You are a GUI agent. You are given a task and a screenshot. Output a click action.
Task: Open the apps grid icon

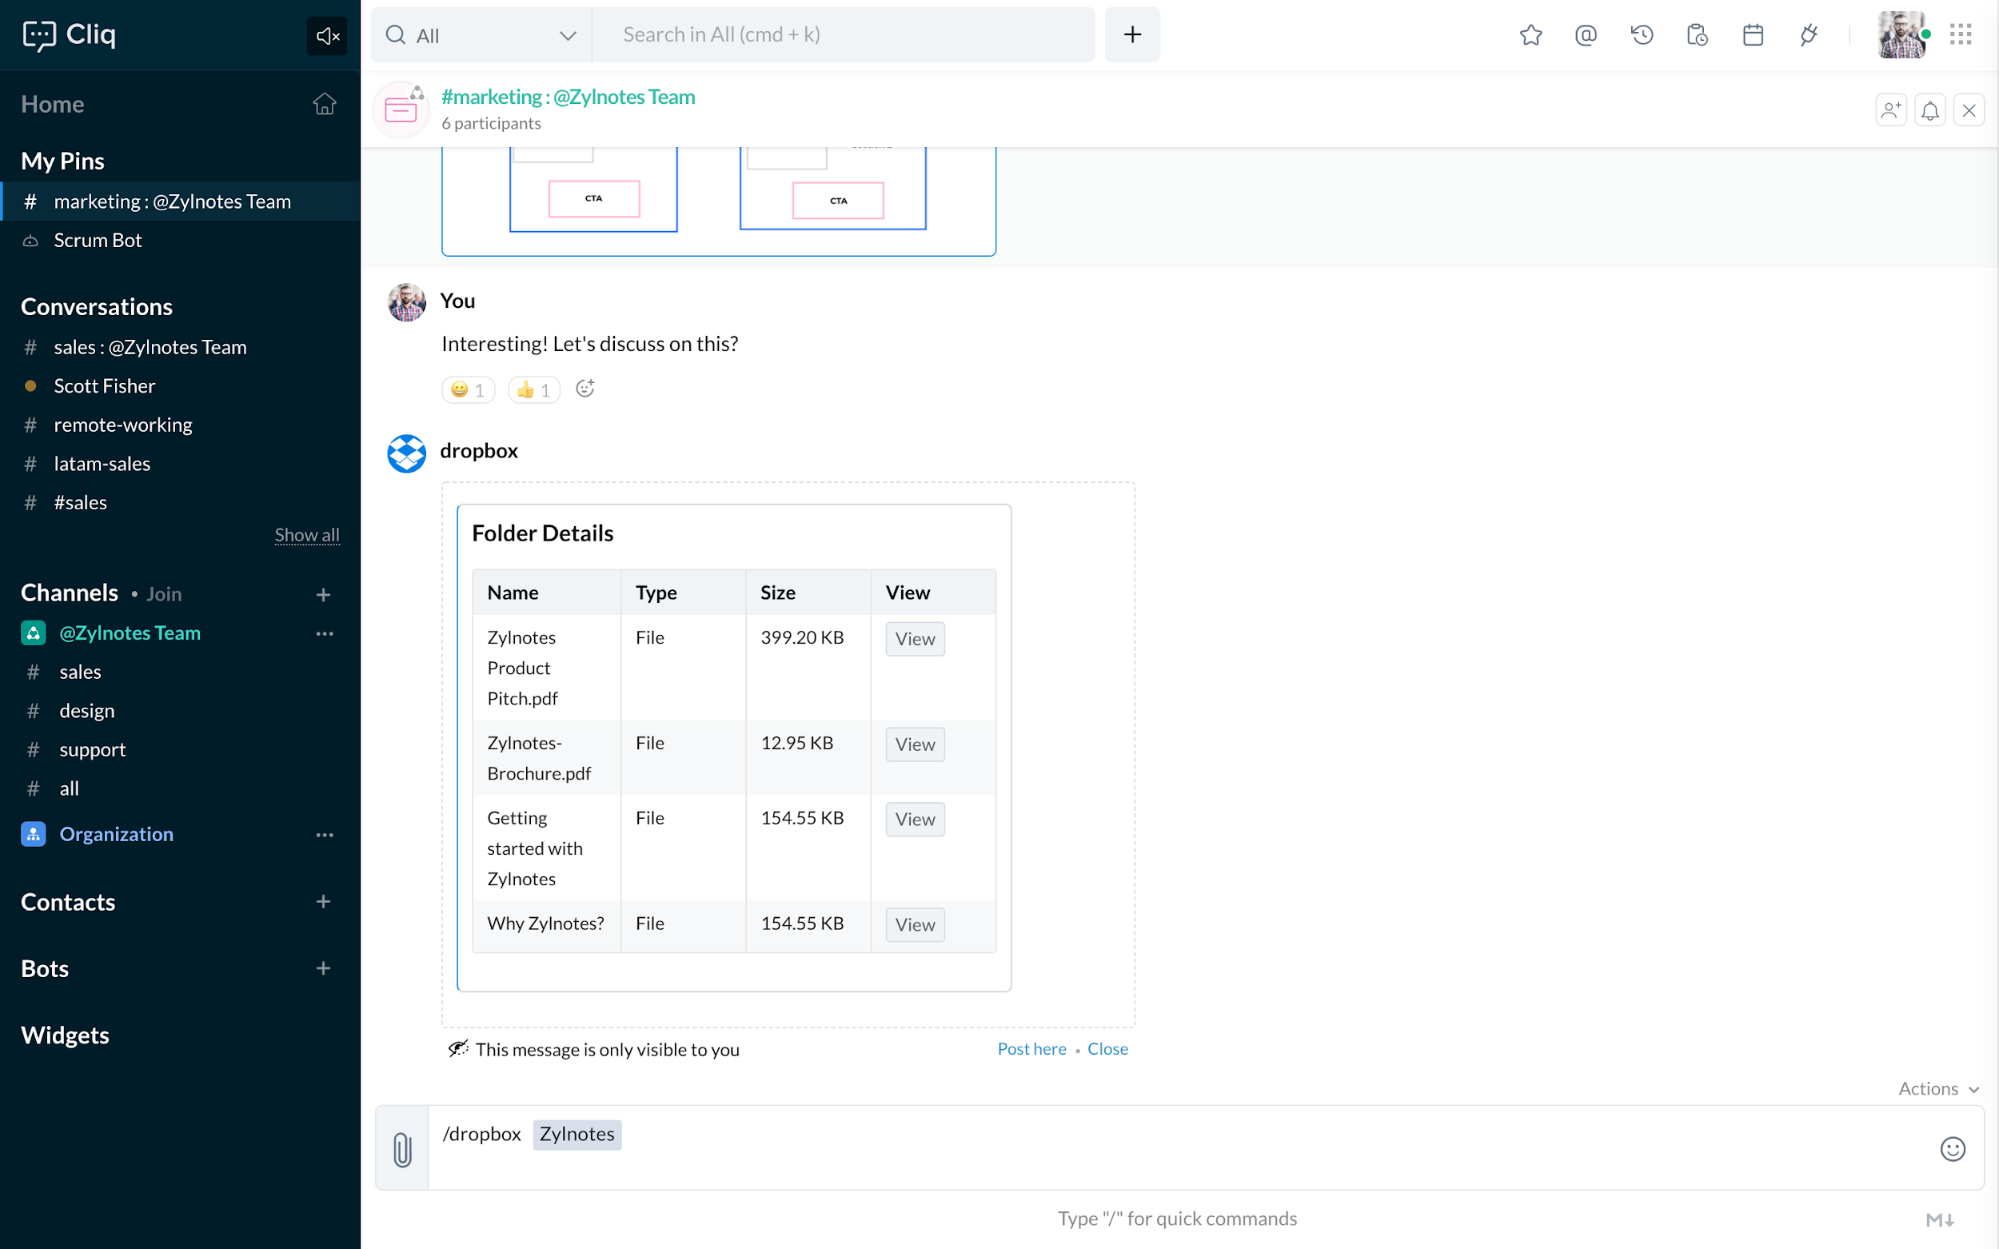click(1960, 35)
